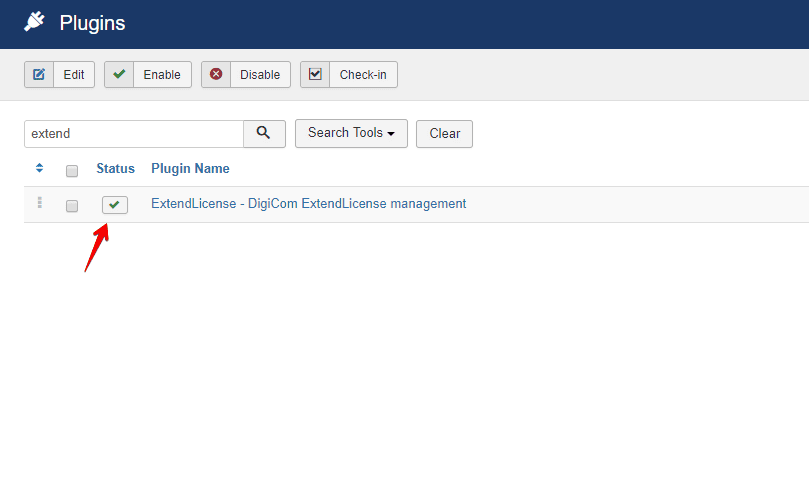Open the ExtendLicense DigiCom plugin link
The width and height of the screenshot is (809, 497).
click(x=308, y=204)
